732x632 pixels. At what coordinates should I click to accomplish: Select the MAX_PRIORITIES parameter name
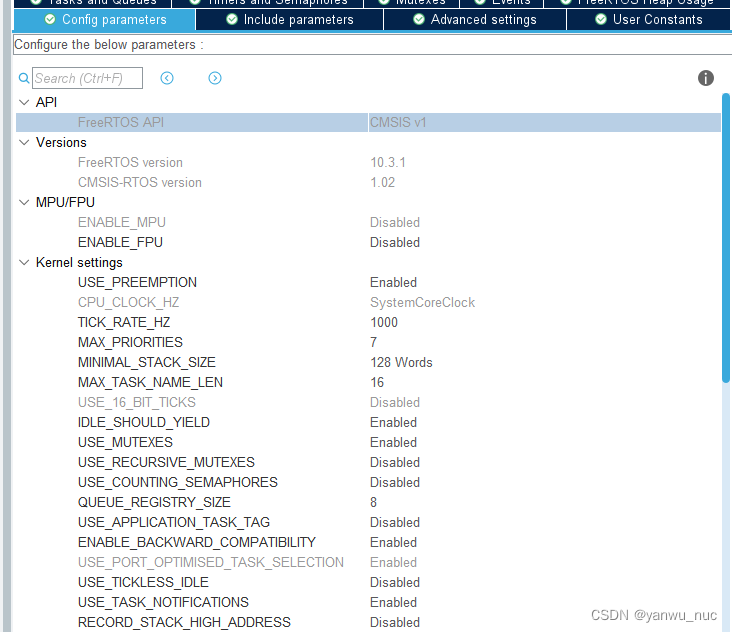[x=130, y=343]
